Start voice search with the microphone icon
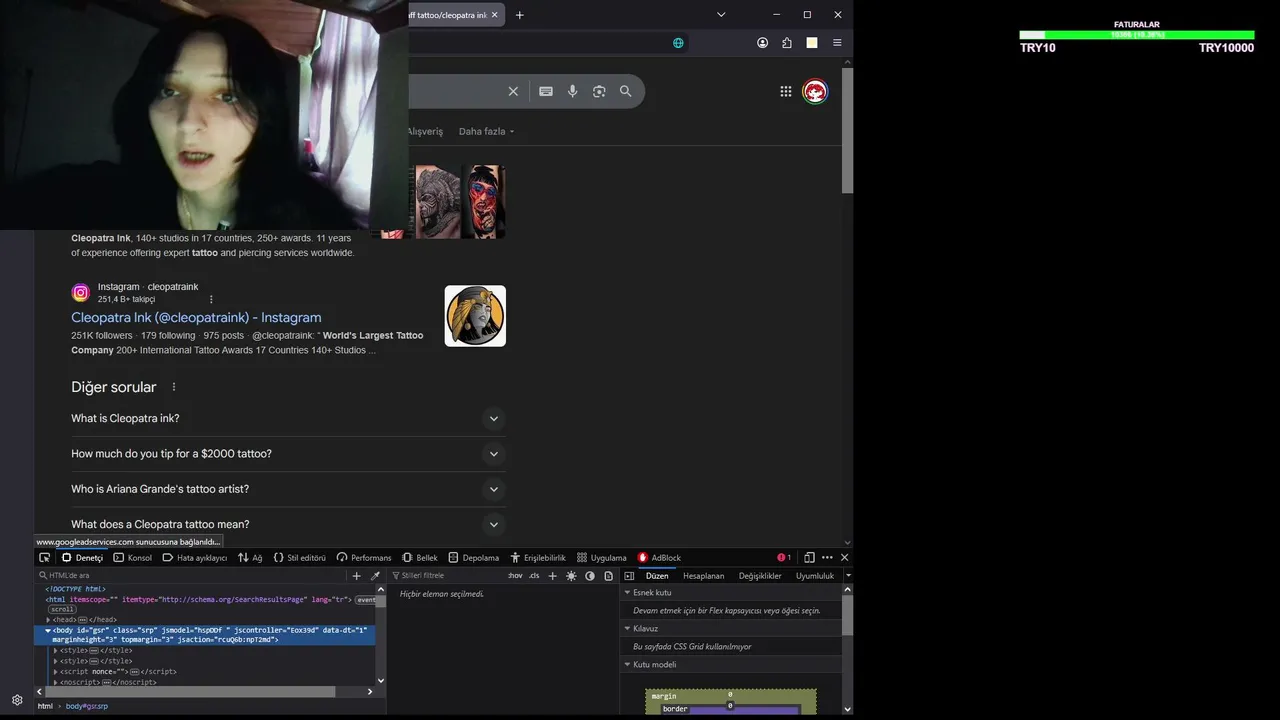 573,91
